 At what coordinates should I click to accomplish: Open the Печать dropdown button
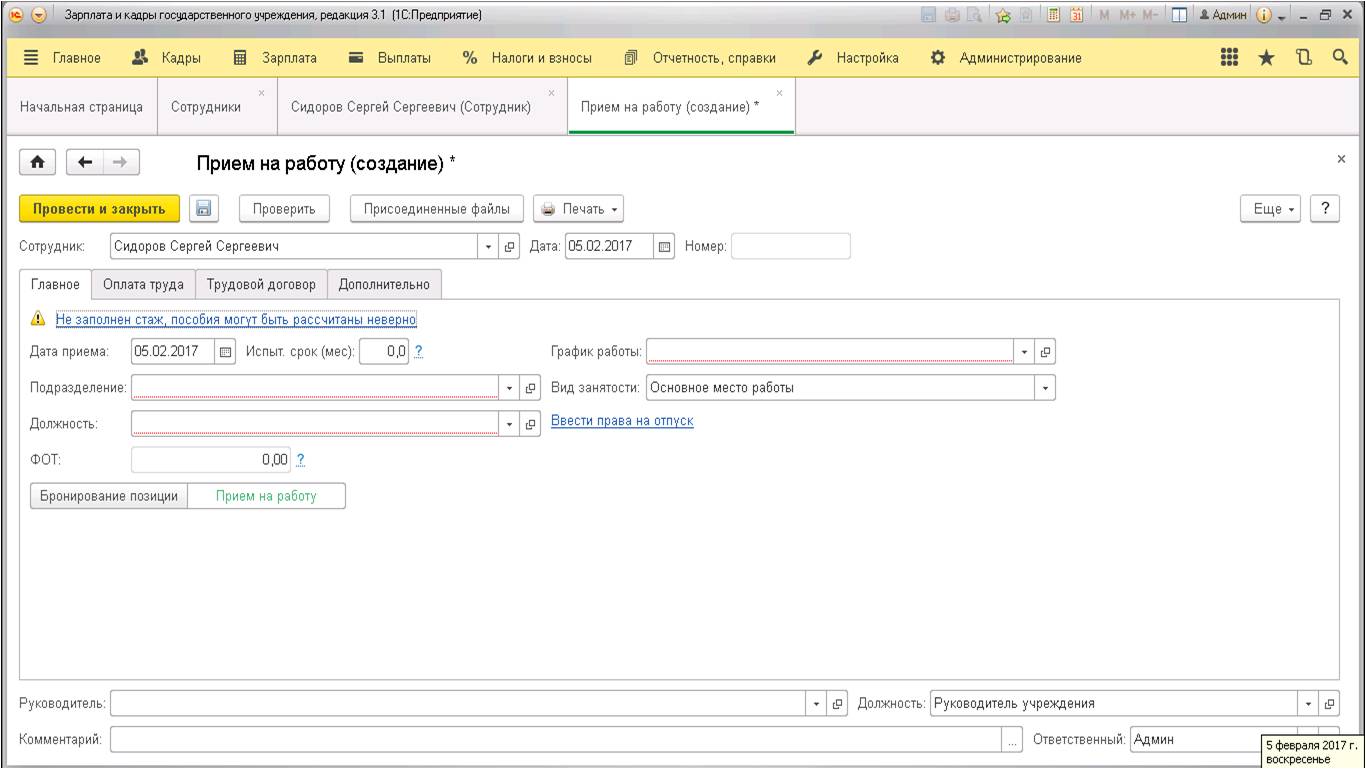coord(579,209)
